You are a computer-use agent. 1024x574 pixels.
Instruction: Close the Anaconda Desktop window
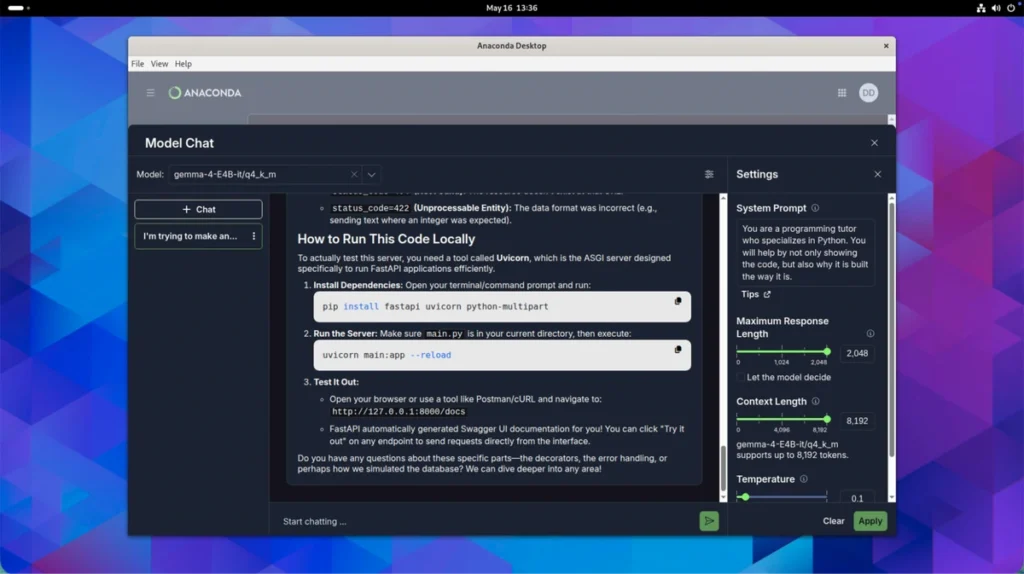886,46
